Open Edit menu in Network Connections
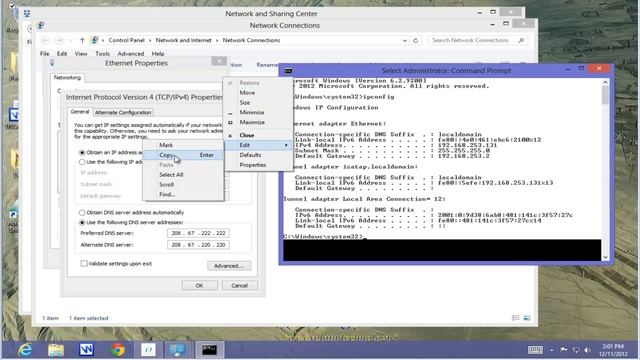640x360 pixels. 62,53
